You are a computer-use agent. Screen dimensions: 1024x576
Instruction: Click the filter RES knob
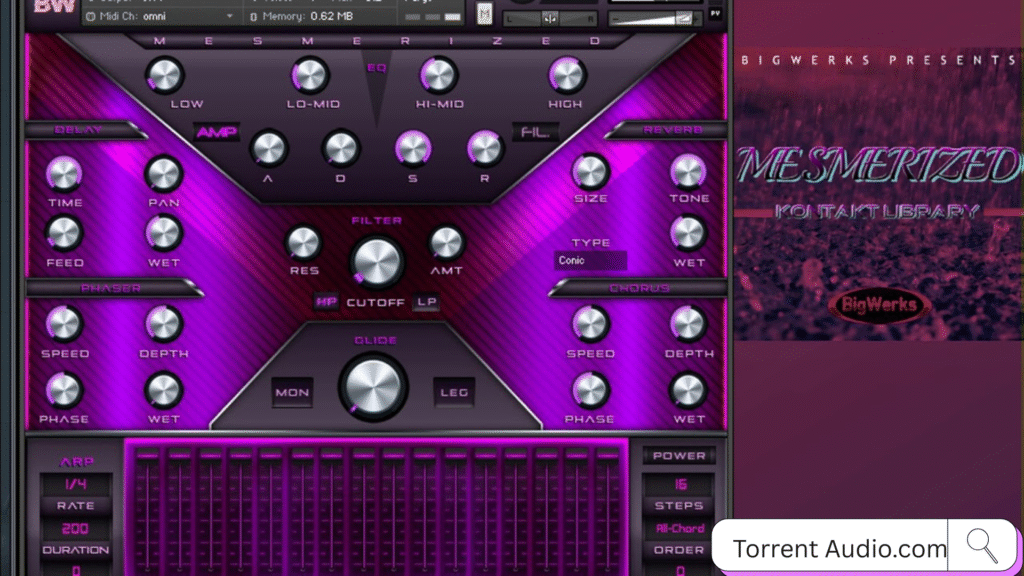pos(303,242)
